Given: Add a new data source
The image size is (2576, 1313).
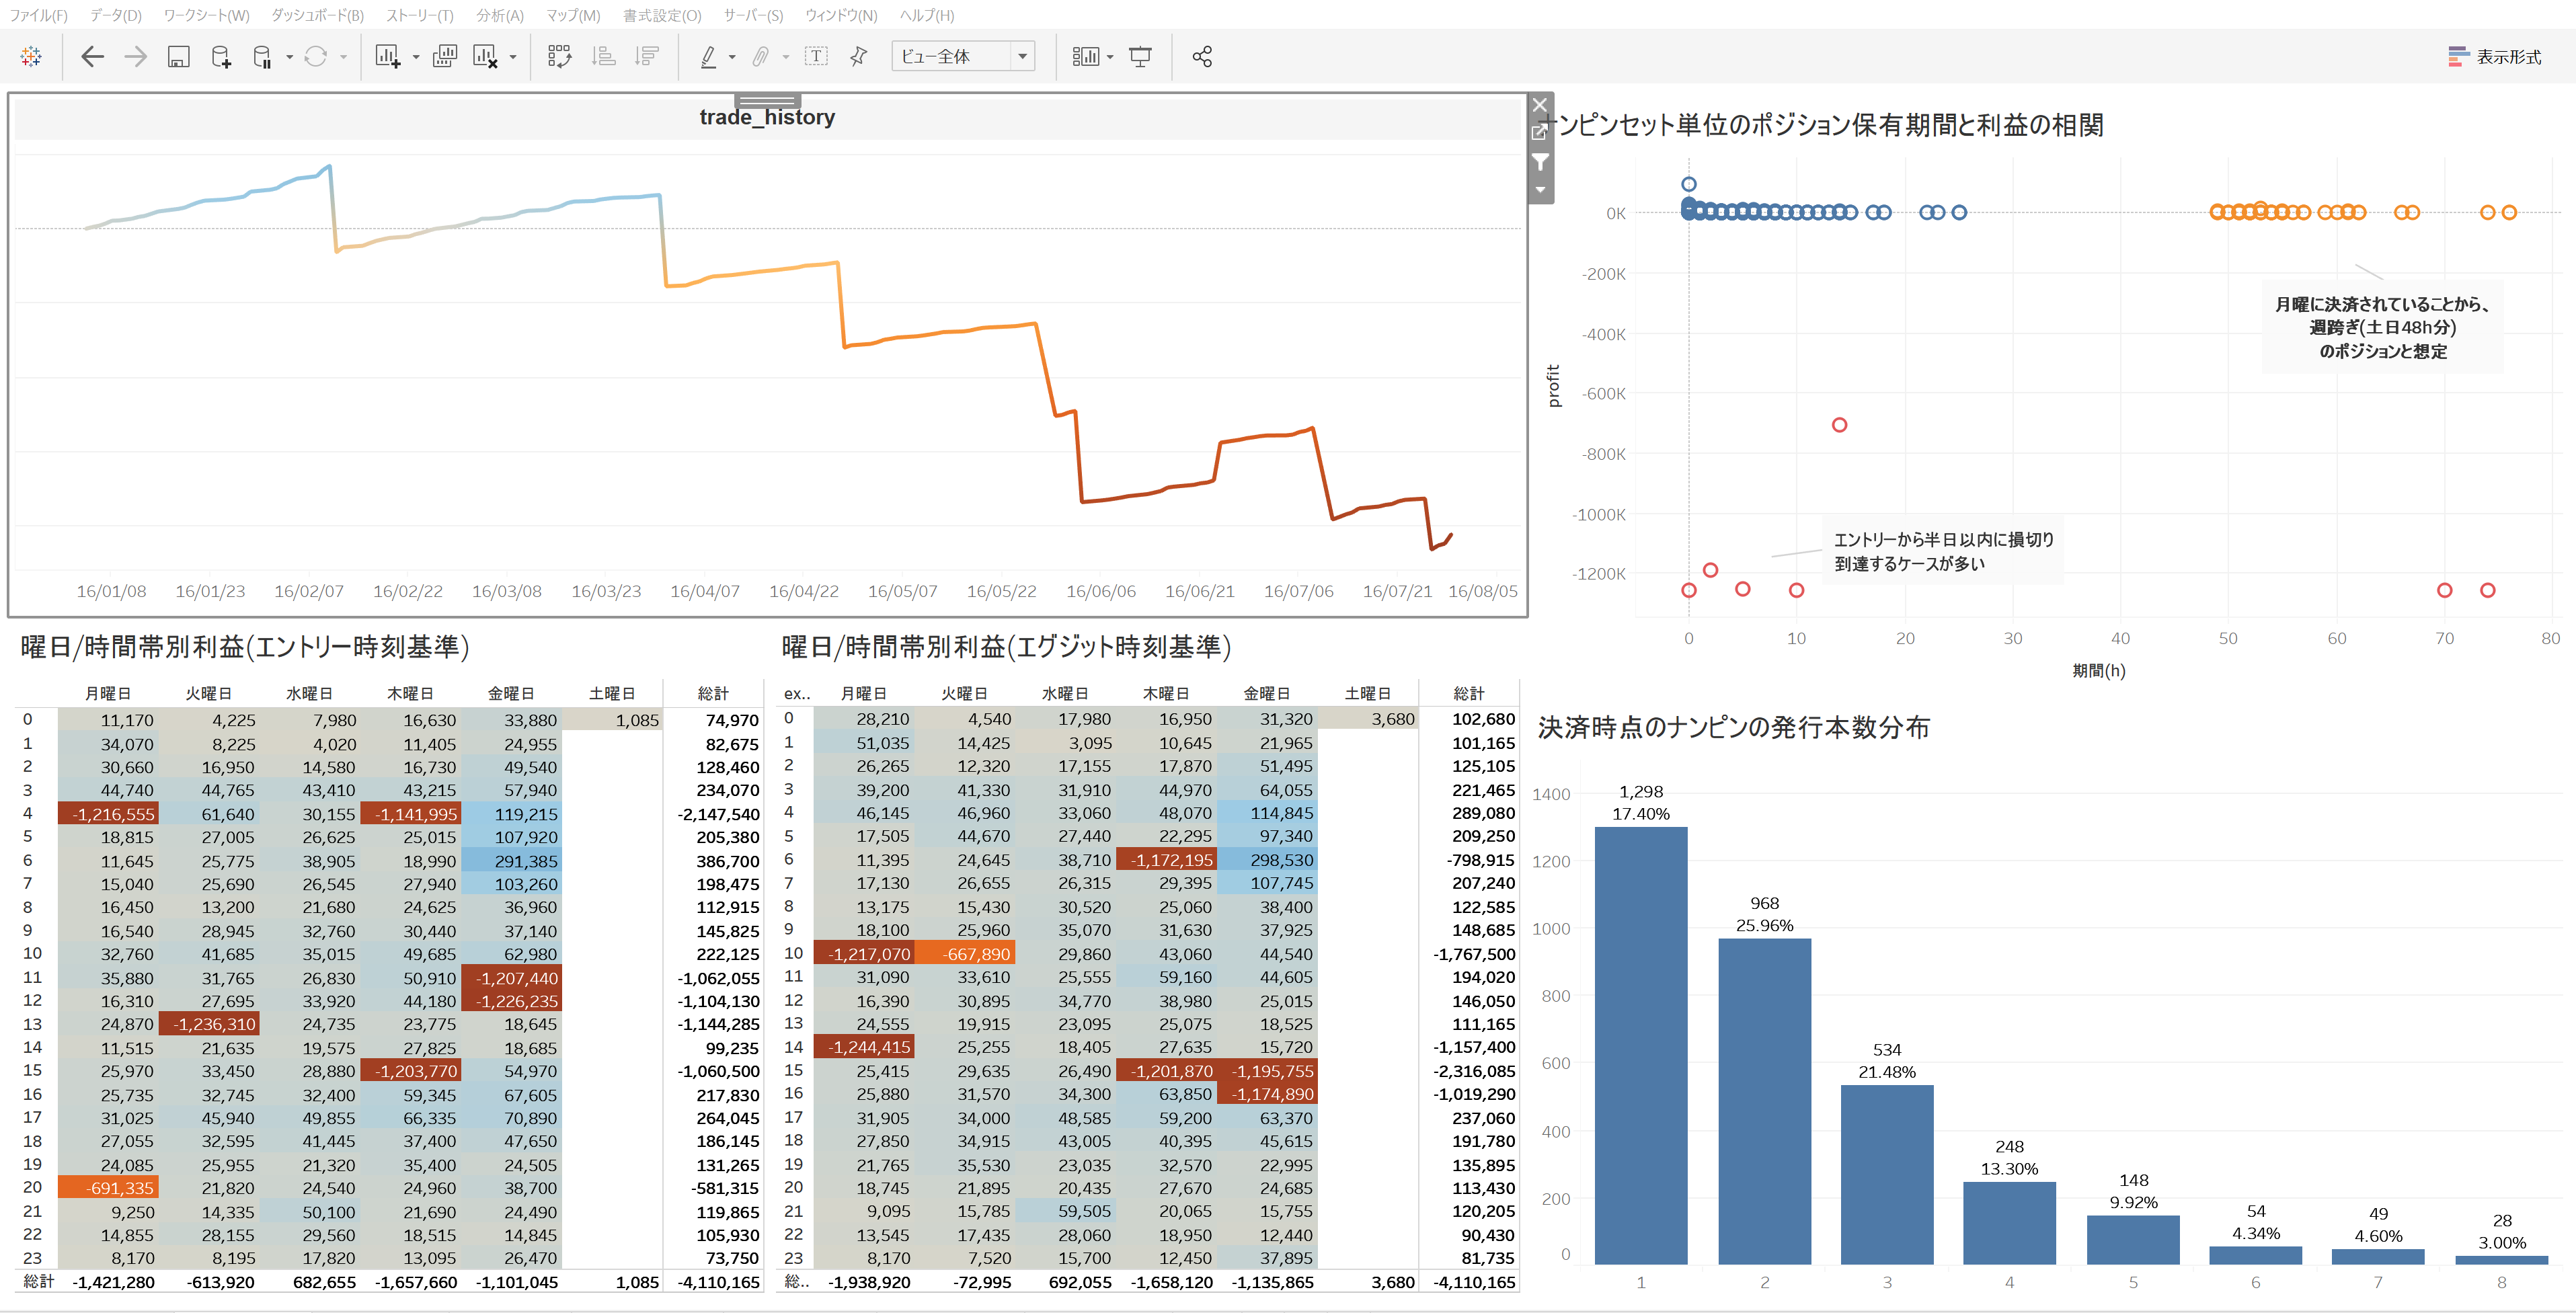Looking at the screenshot, I should tap(221, 57).
